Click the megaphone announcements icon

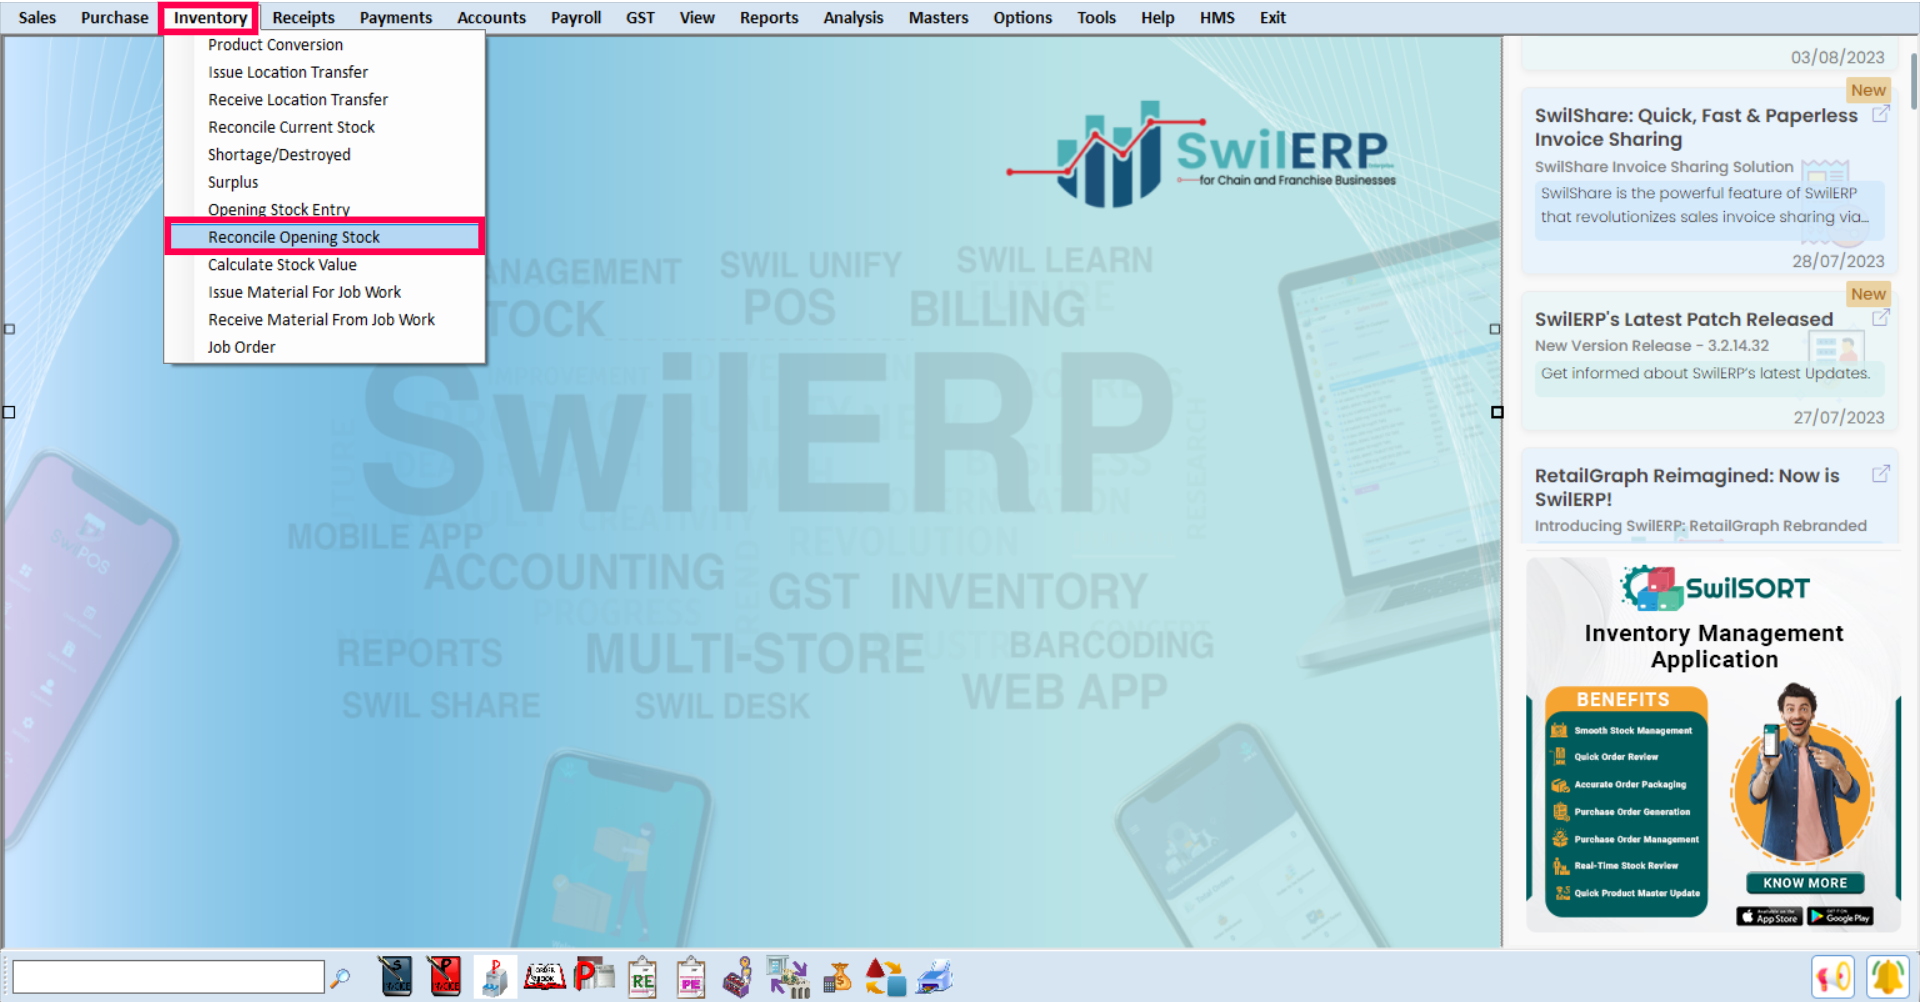coord(1833,977)
